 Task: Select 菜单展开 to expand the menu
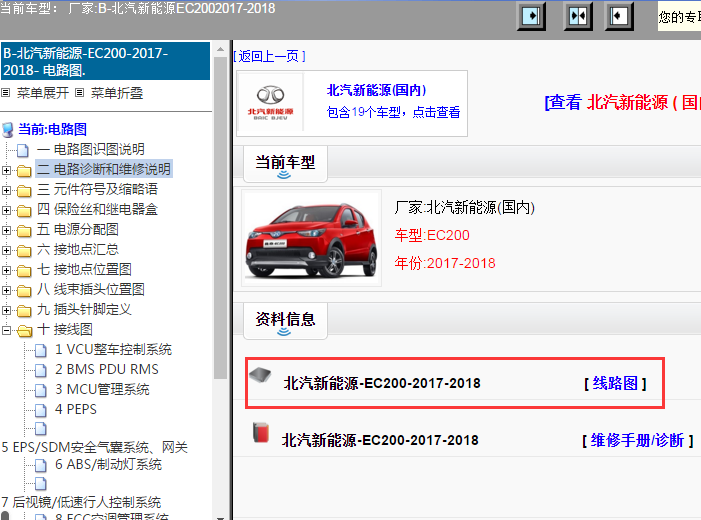pos(43,93)
